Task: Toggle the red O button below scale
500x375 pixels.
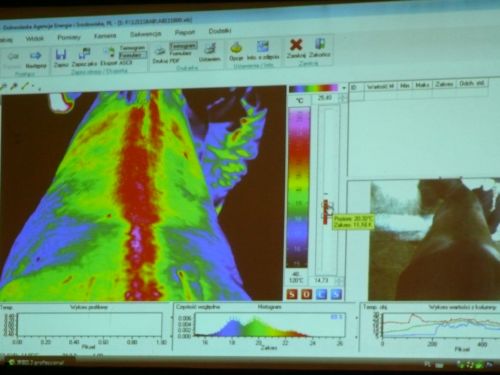Action: point(307,294)
